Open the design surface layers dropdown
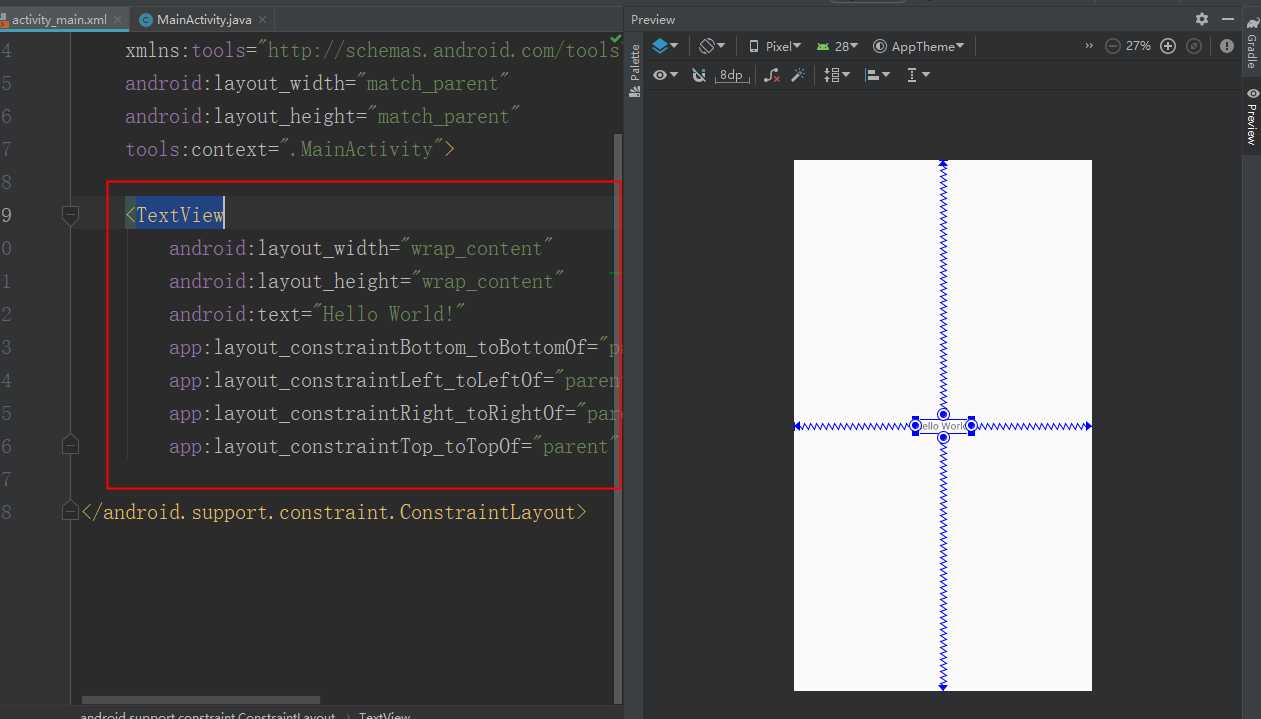Screen dimensions: 1261x719 click(x=665, y=46)
